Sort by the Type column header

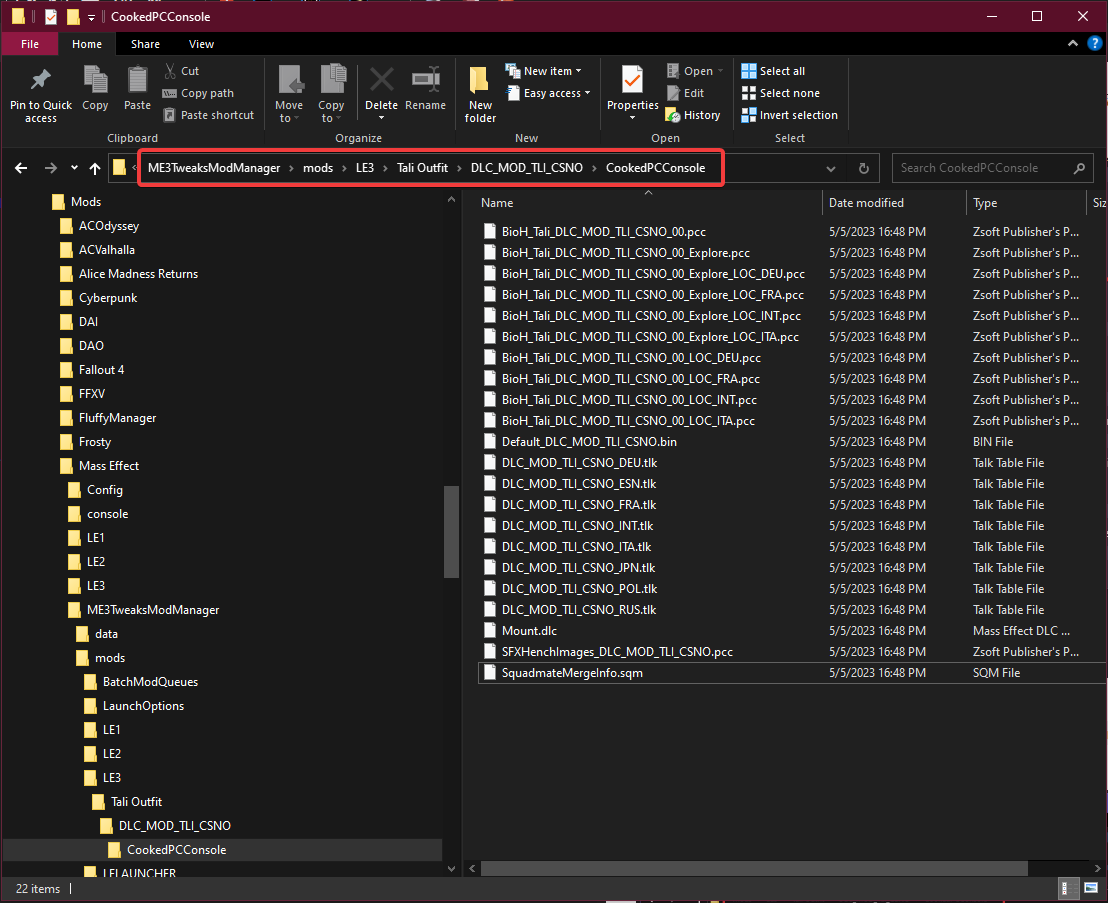[985, 203]
